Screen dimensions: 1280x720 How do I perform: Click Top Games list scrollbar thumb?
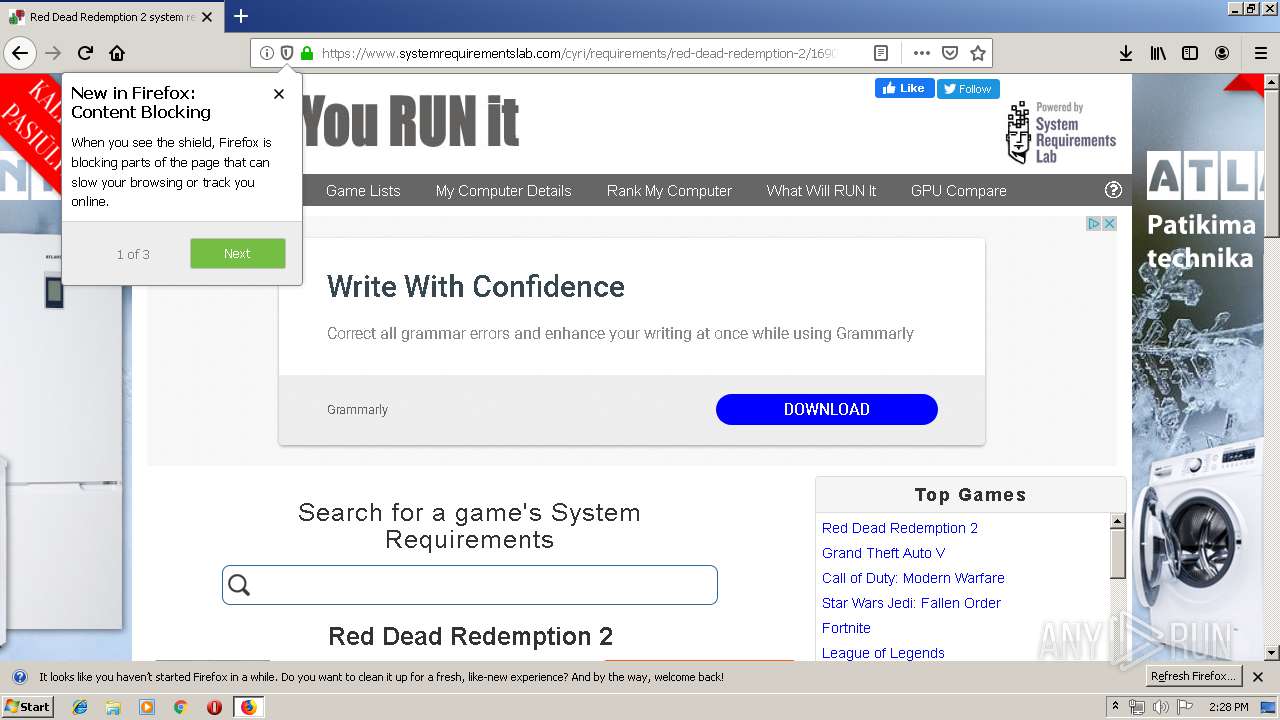point(1118,553)
